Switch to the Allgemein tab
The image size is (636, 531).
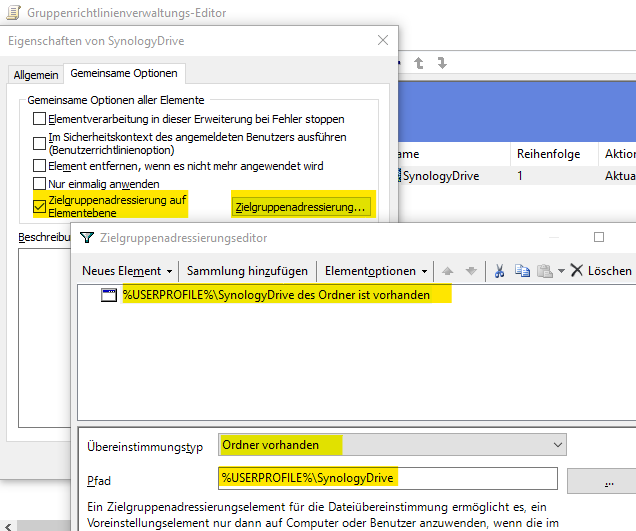coord(36,75)
